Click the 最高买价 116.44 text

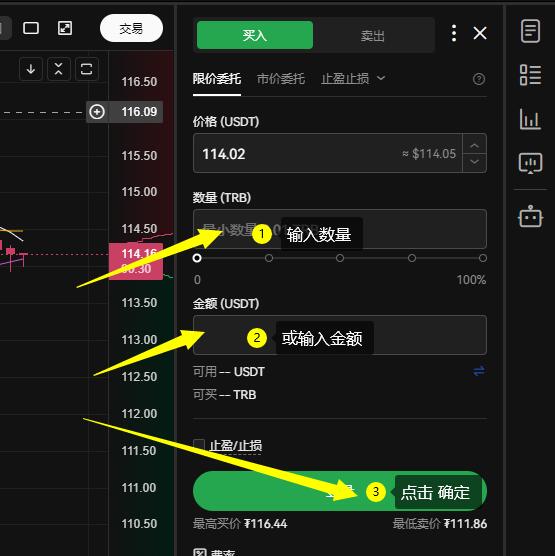point(240,524)
